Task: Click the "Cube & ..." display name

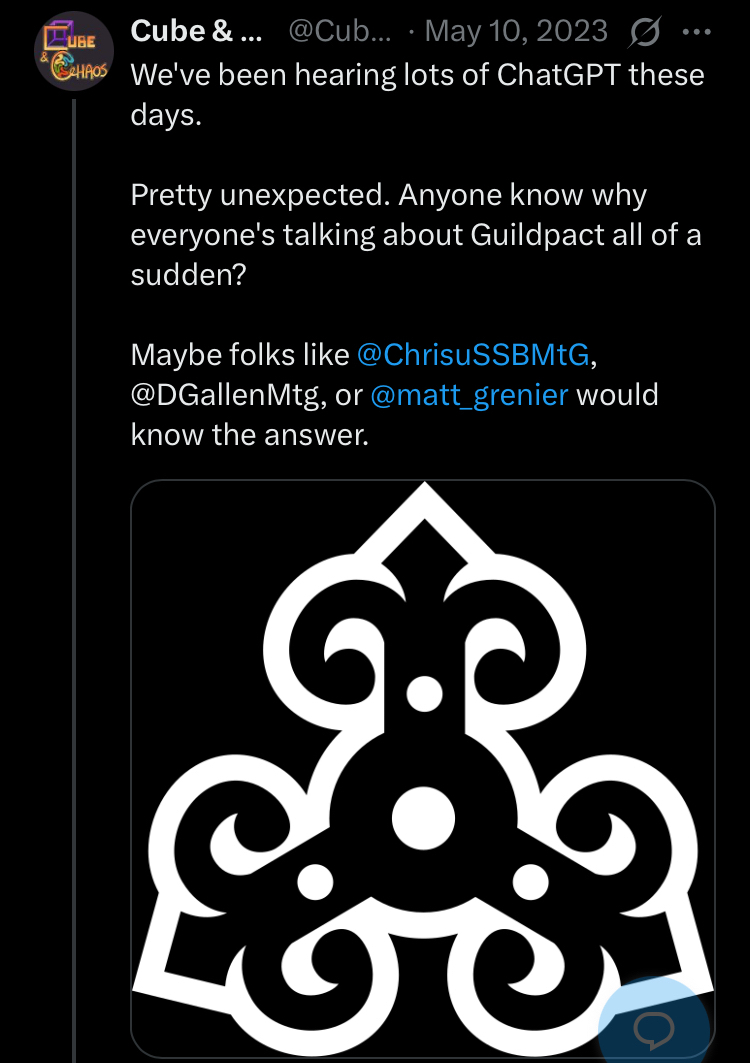Action: (196, 32)
